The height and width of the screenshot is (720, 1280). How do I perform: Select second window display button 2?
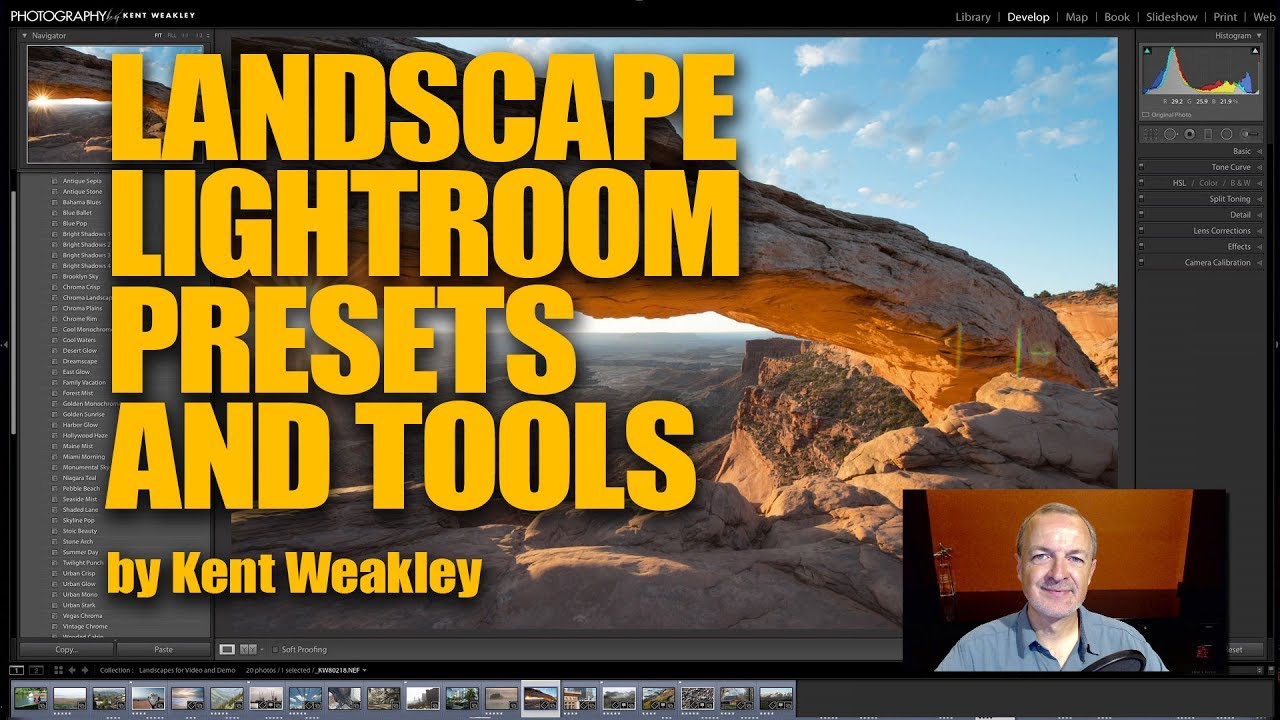coord(36,670)
